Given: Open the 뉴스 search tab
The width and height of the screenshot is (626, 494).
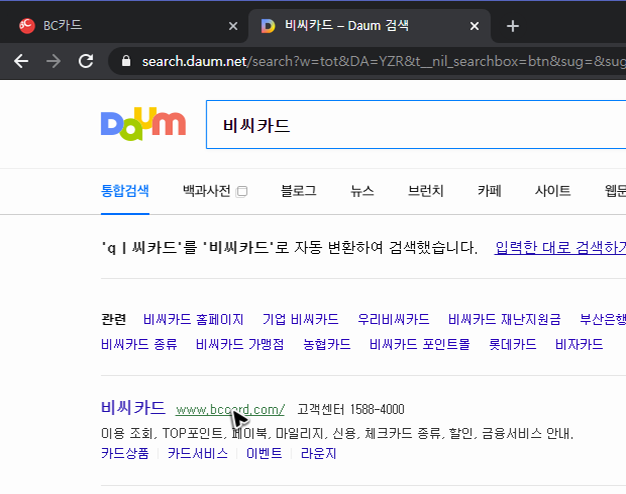Looking at the screenshot, I should tap(362, 191).
